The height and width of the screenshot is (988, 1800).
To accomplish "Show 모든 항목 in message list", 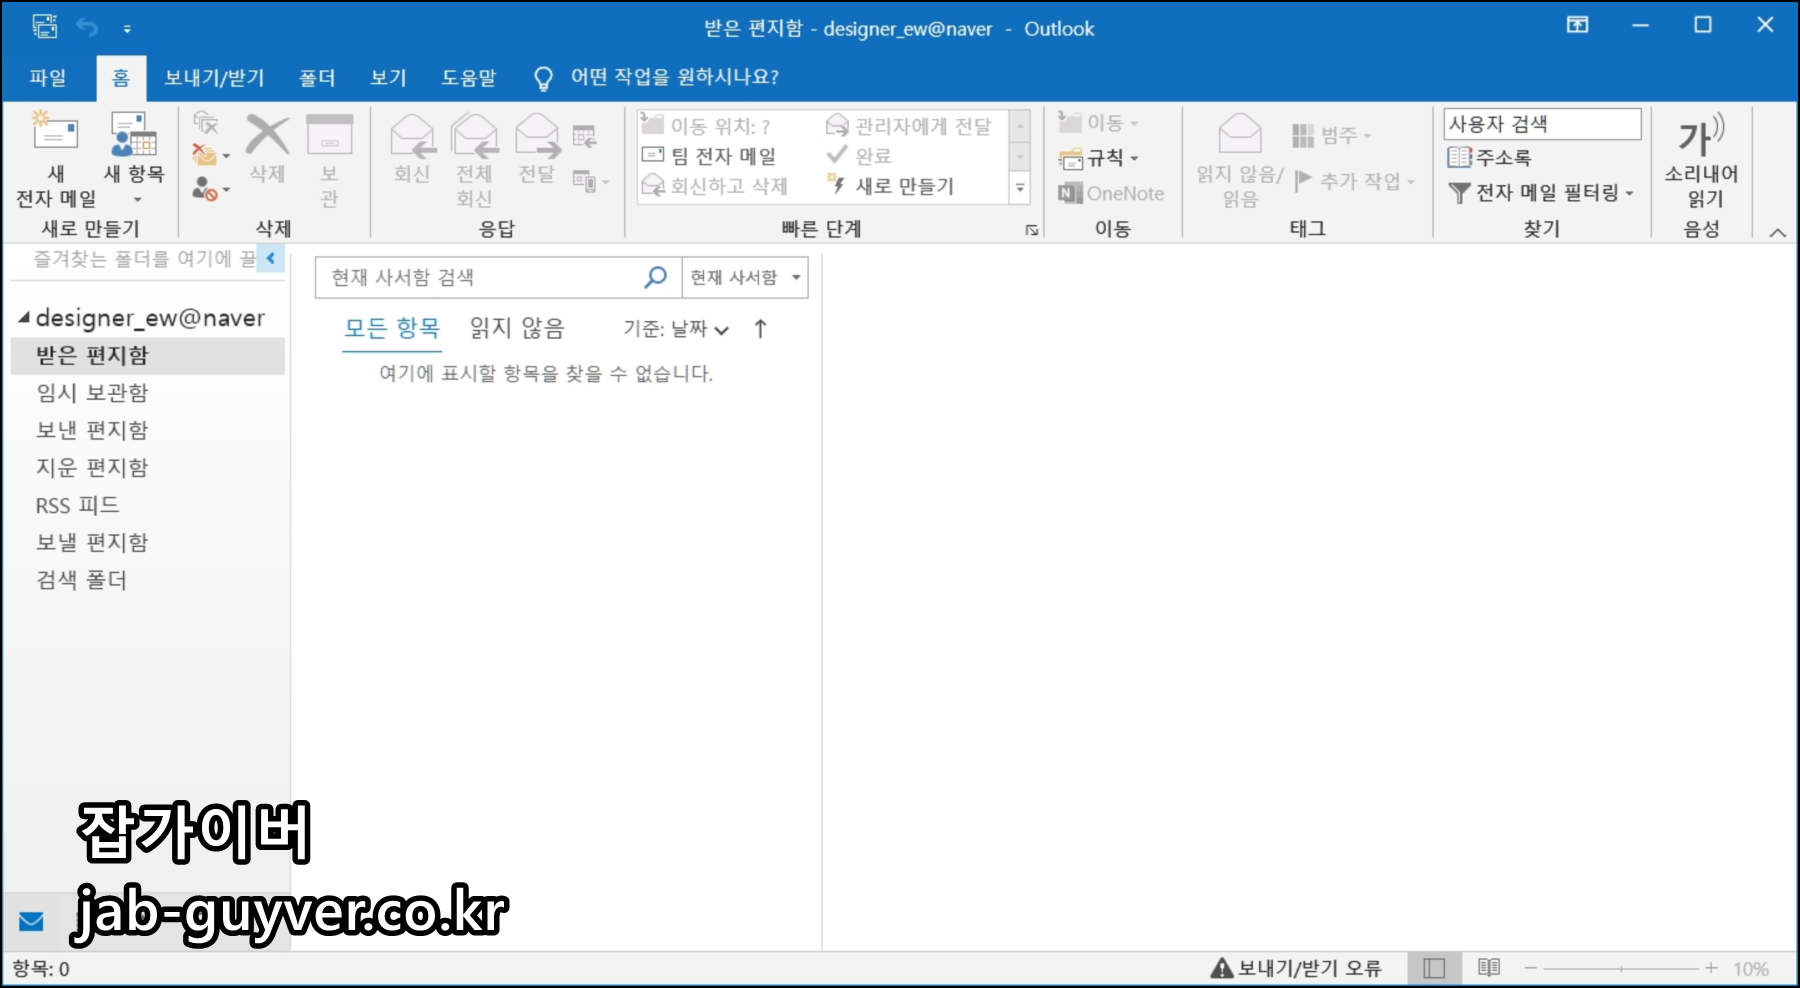I will (392, 328).
